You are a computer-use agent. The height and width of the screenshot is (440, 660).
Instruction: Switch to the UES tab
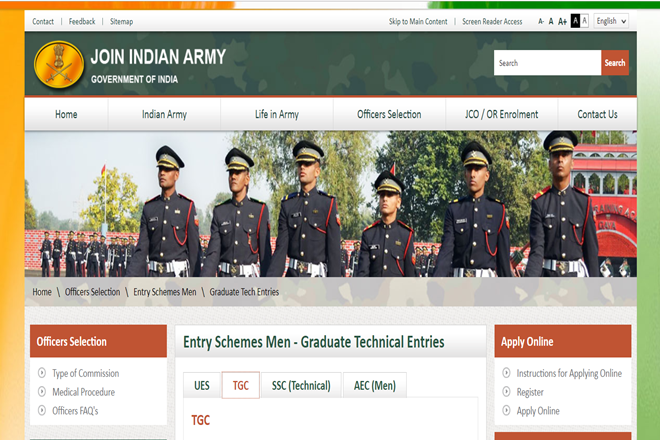pyautogui.click(x=202, y=386)
